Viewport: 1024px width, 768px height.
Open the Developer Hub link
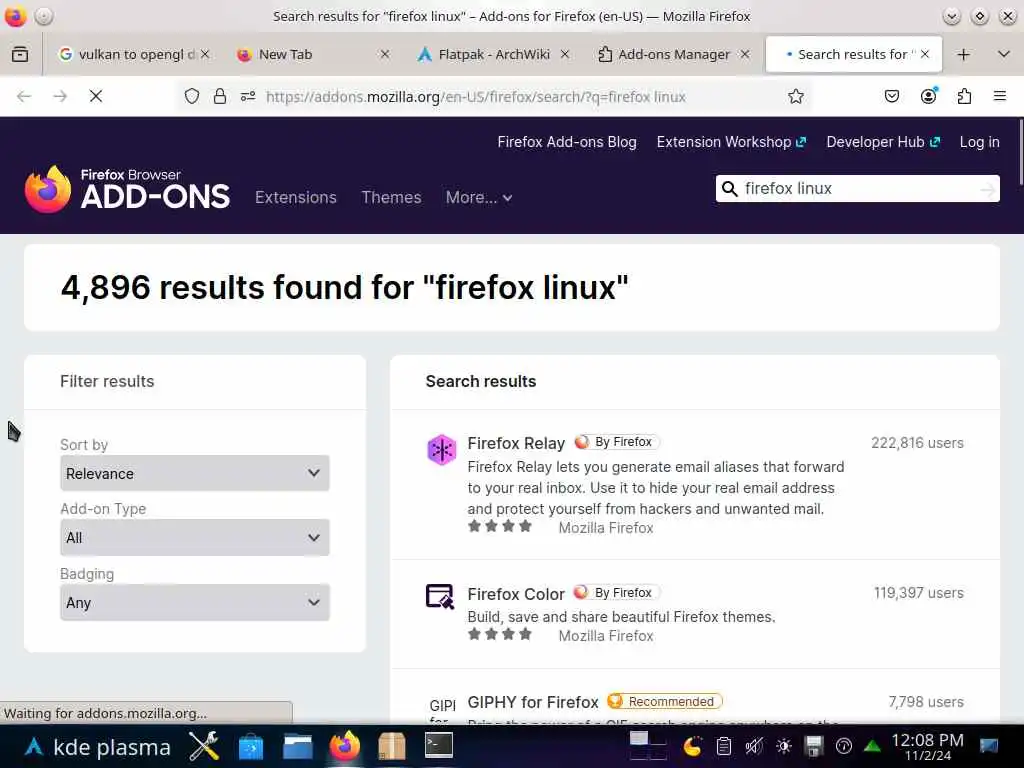883,142
